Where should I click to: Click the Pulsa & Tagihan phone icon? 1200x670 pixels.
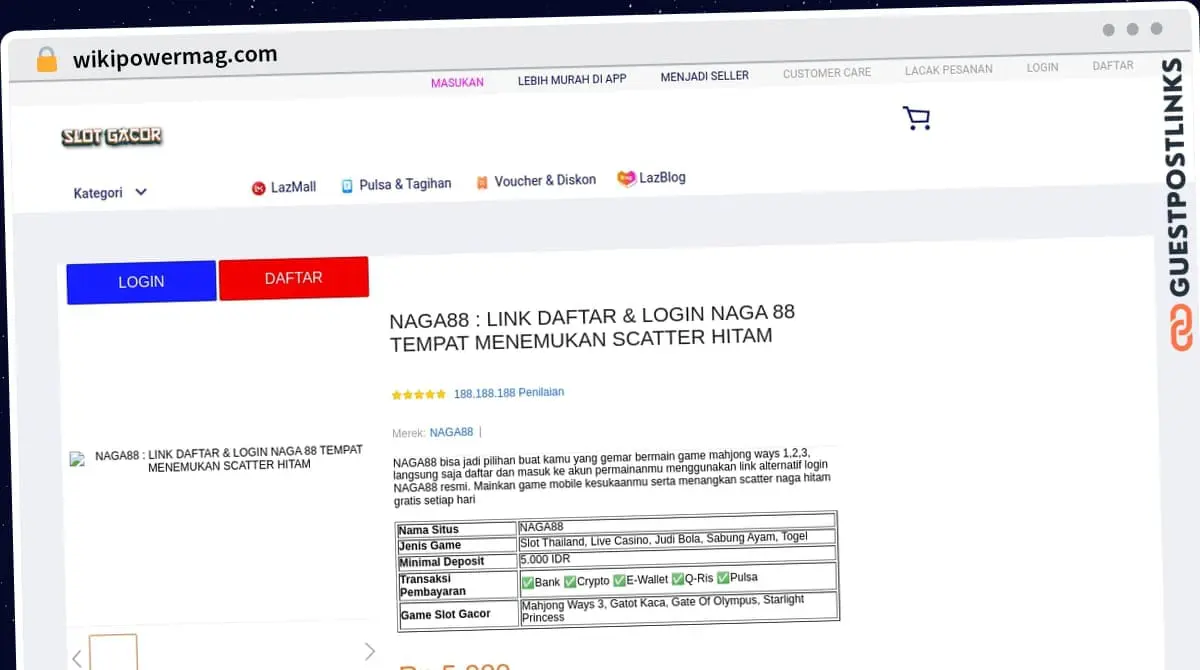(347, 186)
